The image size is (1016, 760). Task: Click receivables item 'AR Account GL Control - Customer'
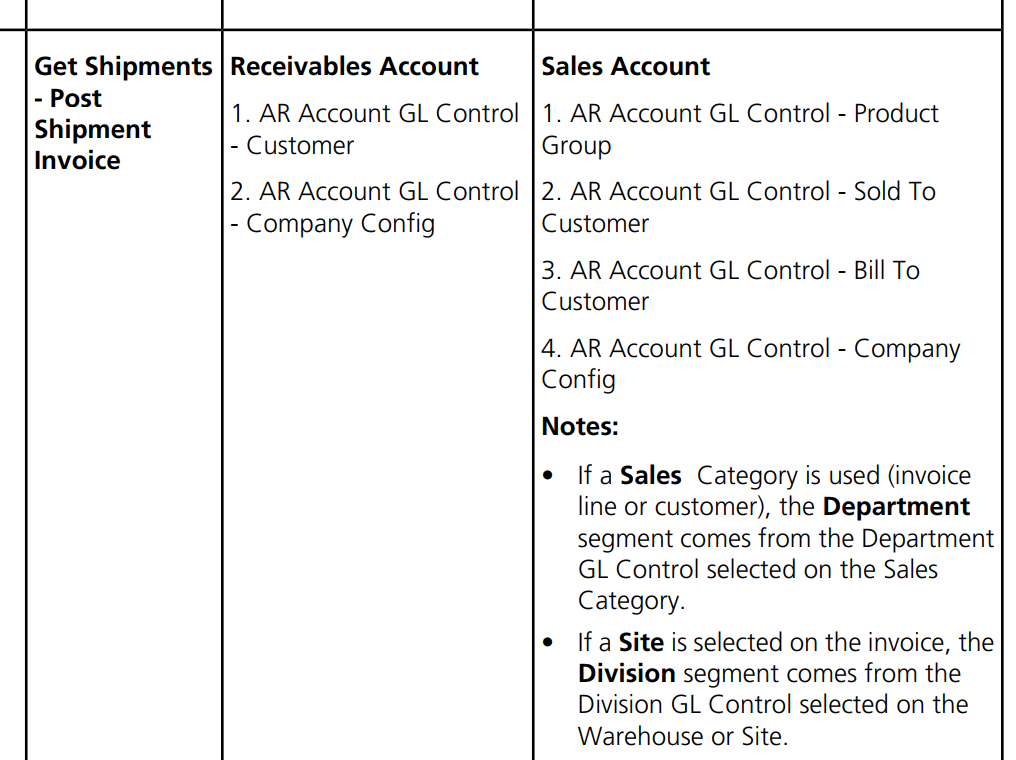point(375,130)
